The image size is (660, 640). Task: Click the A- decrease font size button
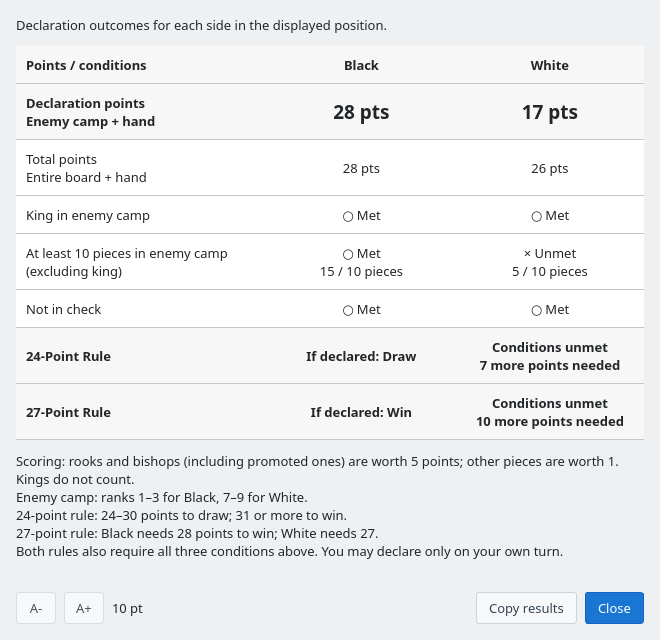coord(36,608)
